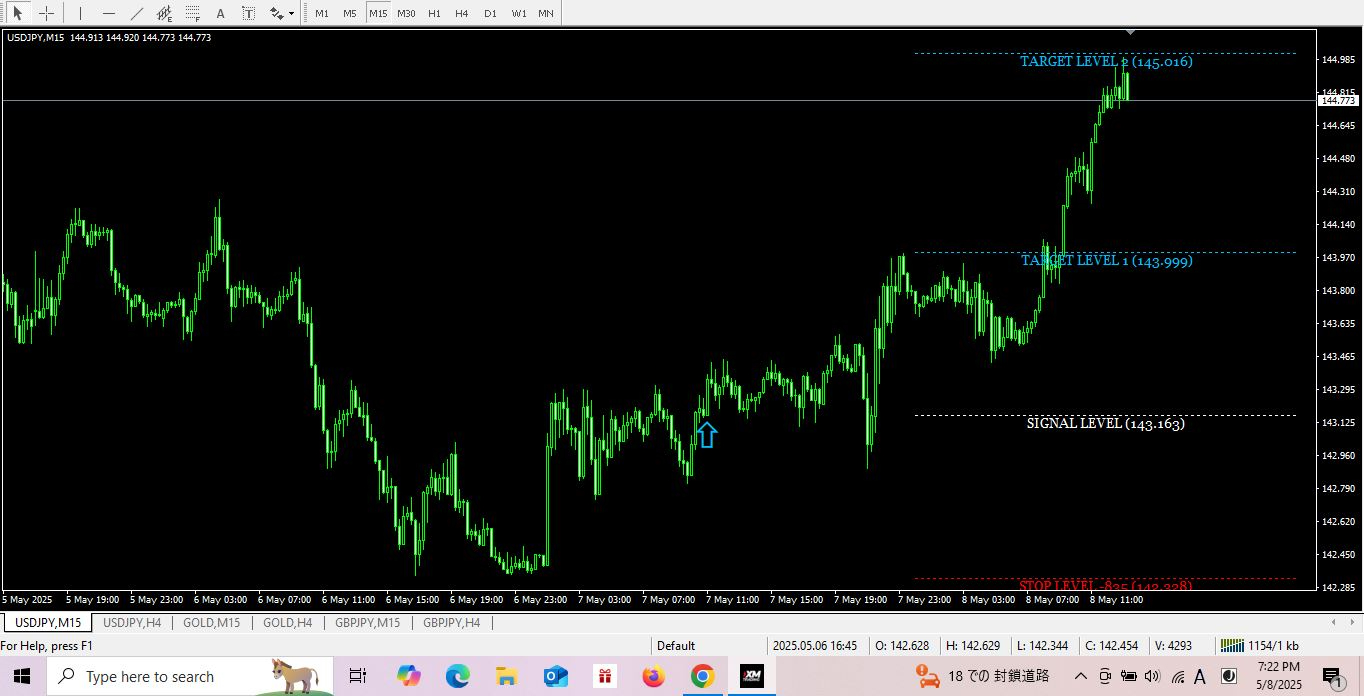Pick the Trendline drawing tool

coord(137,14)
